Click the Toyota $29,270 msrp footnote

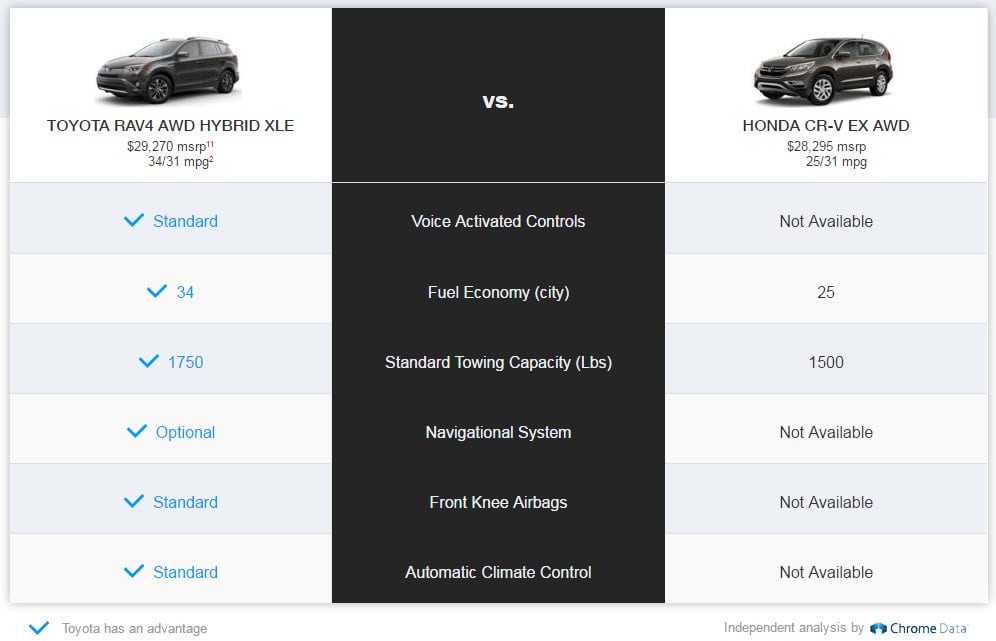click(x=210, y=144)
